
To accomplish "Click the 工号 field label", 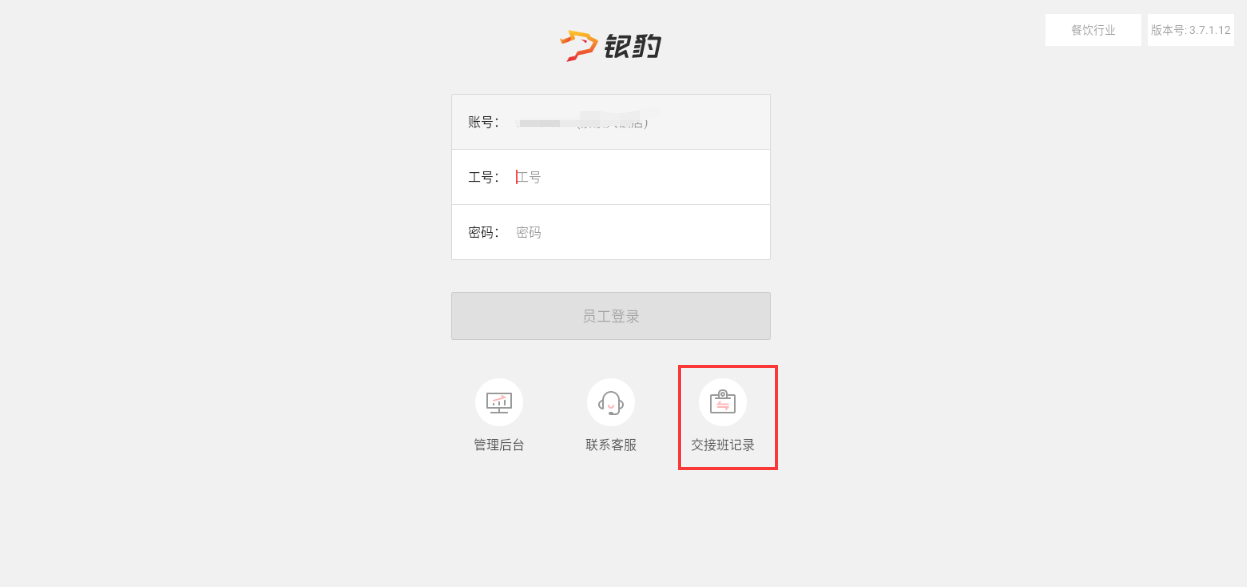I will 484,177.
